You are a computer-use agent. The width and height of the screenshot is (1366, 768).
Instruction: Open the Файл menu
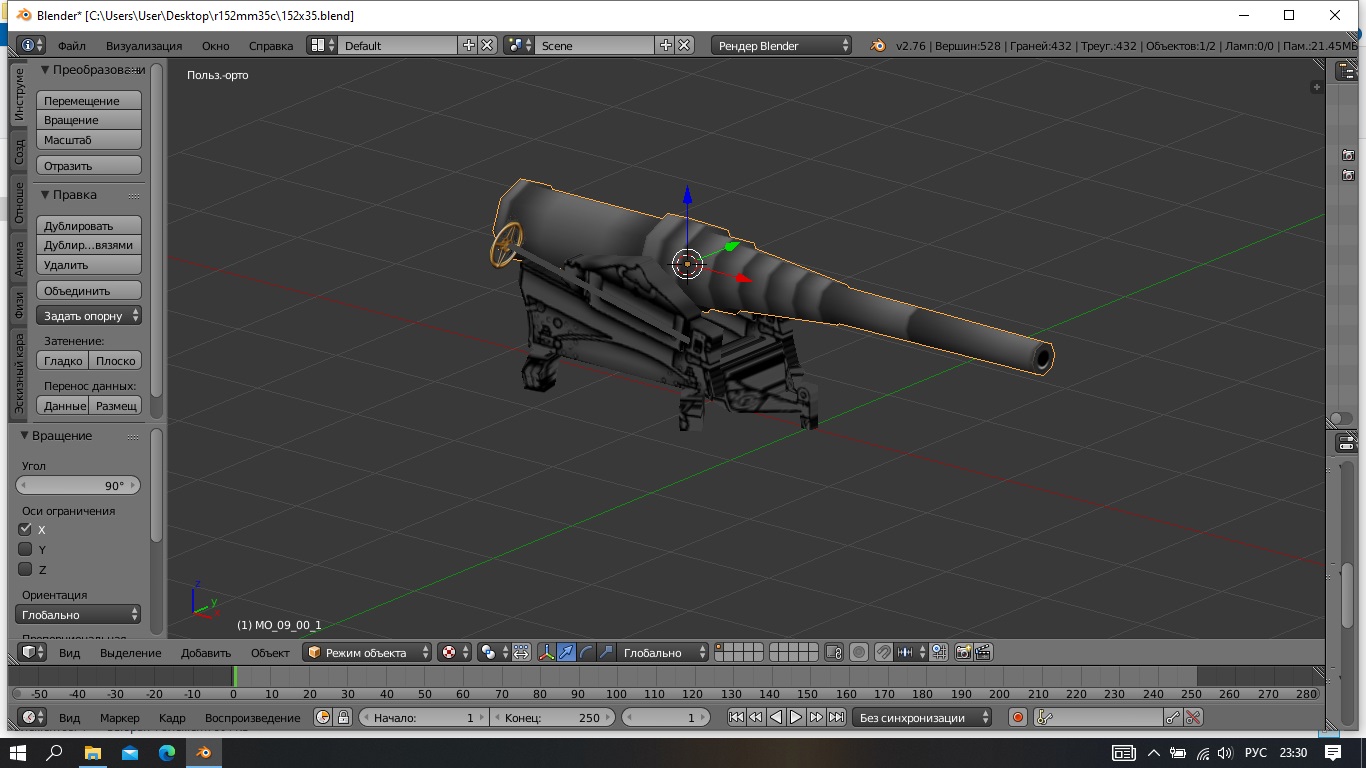[71, 45]
